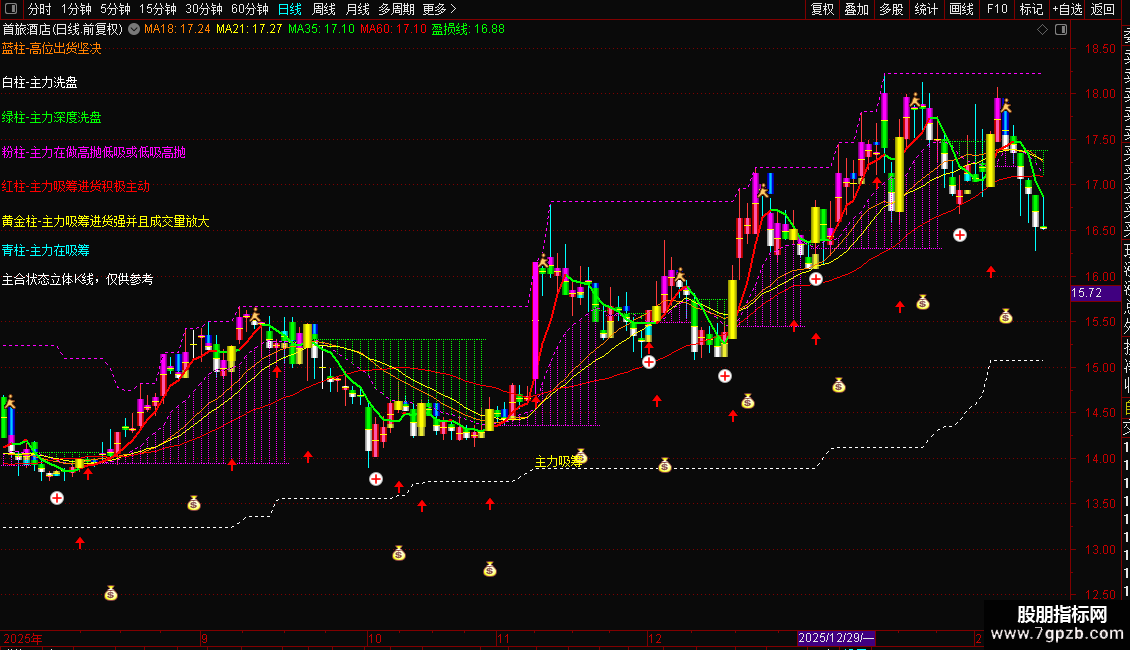Open the 多周期 multi-period view
The height and width of the screenshot is (650, 1130).
coord(396,9)
